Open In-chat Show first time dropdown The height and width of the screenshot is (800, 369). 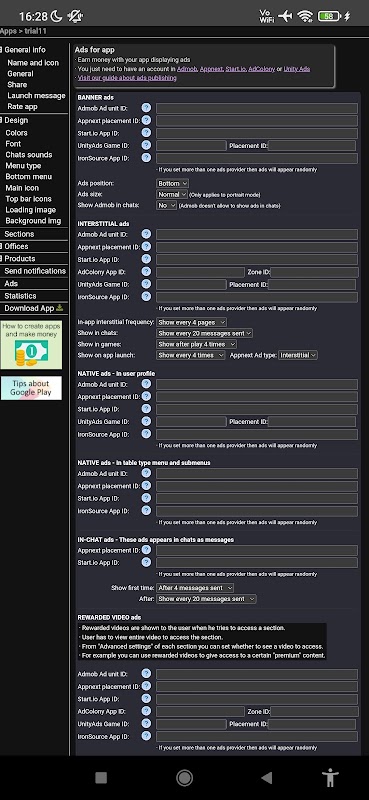coord(195,588)
